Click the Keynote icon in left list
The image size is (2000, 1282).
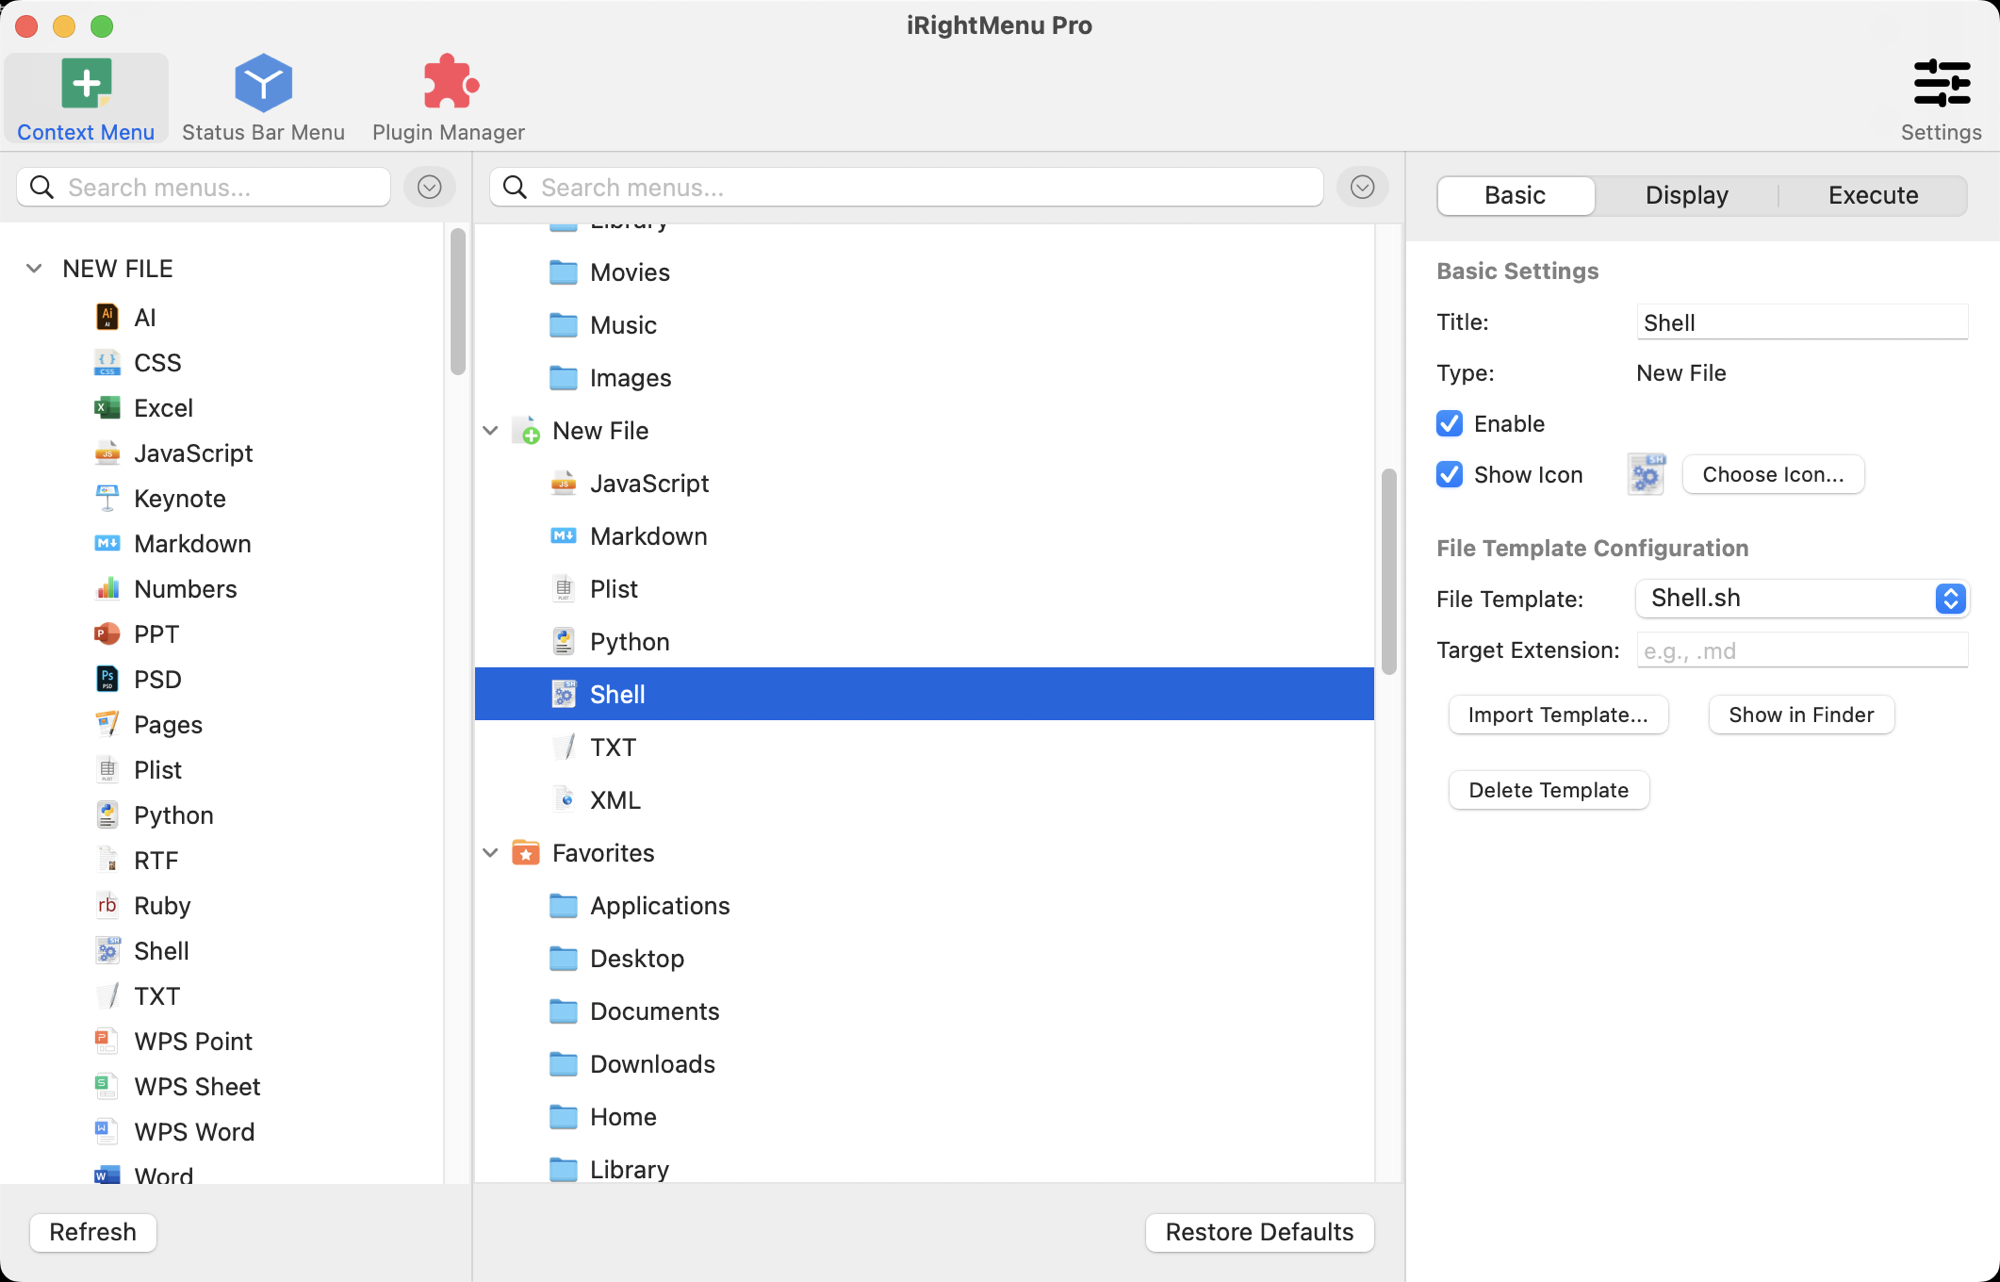(107, 498)
